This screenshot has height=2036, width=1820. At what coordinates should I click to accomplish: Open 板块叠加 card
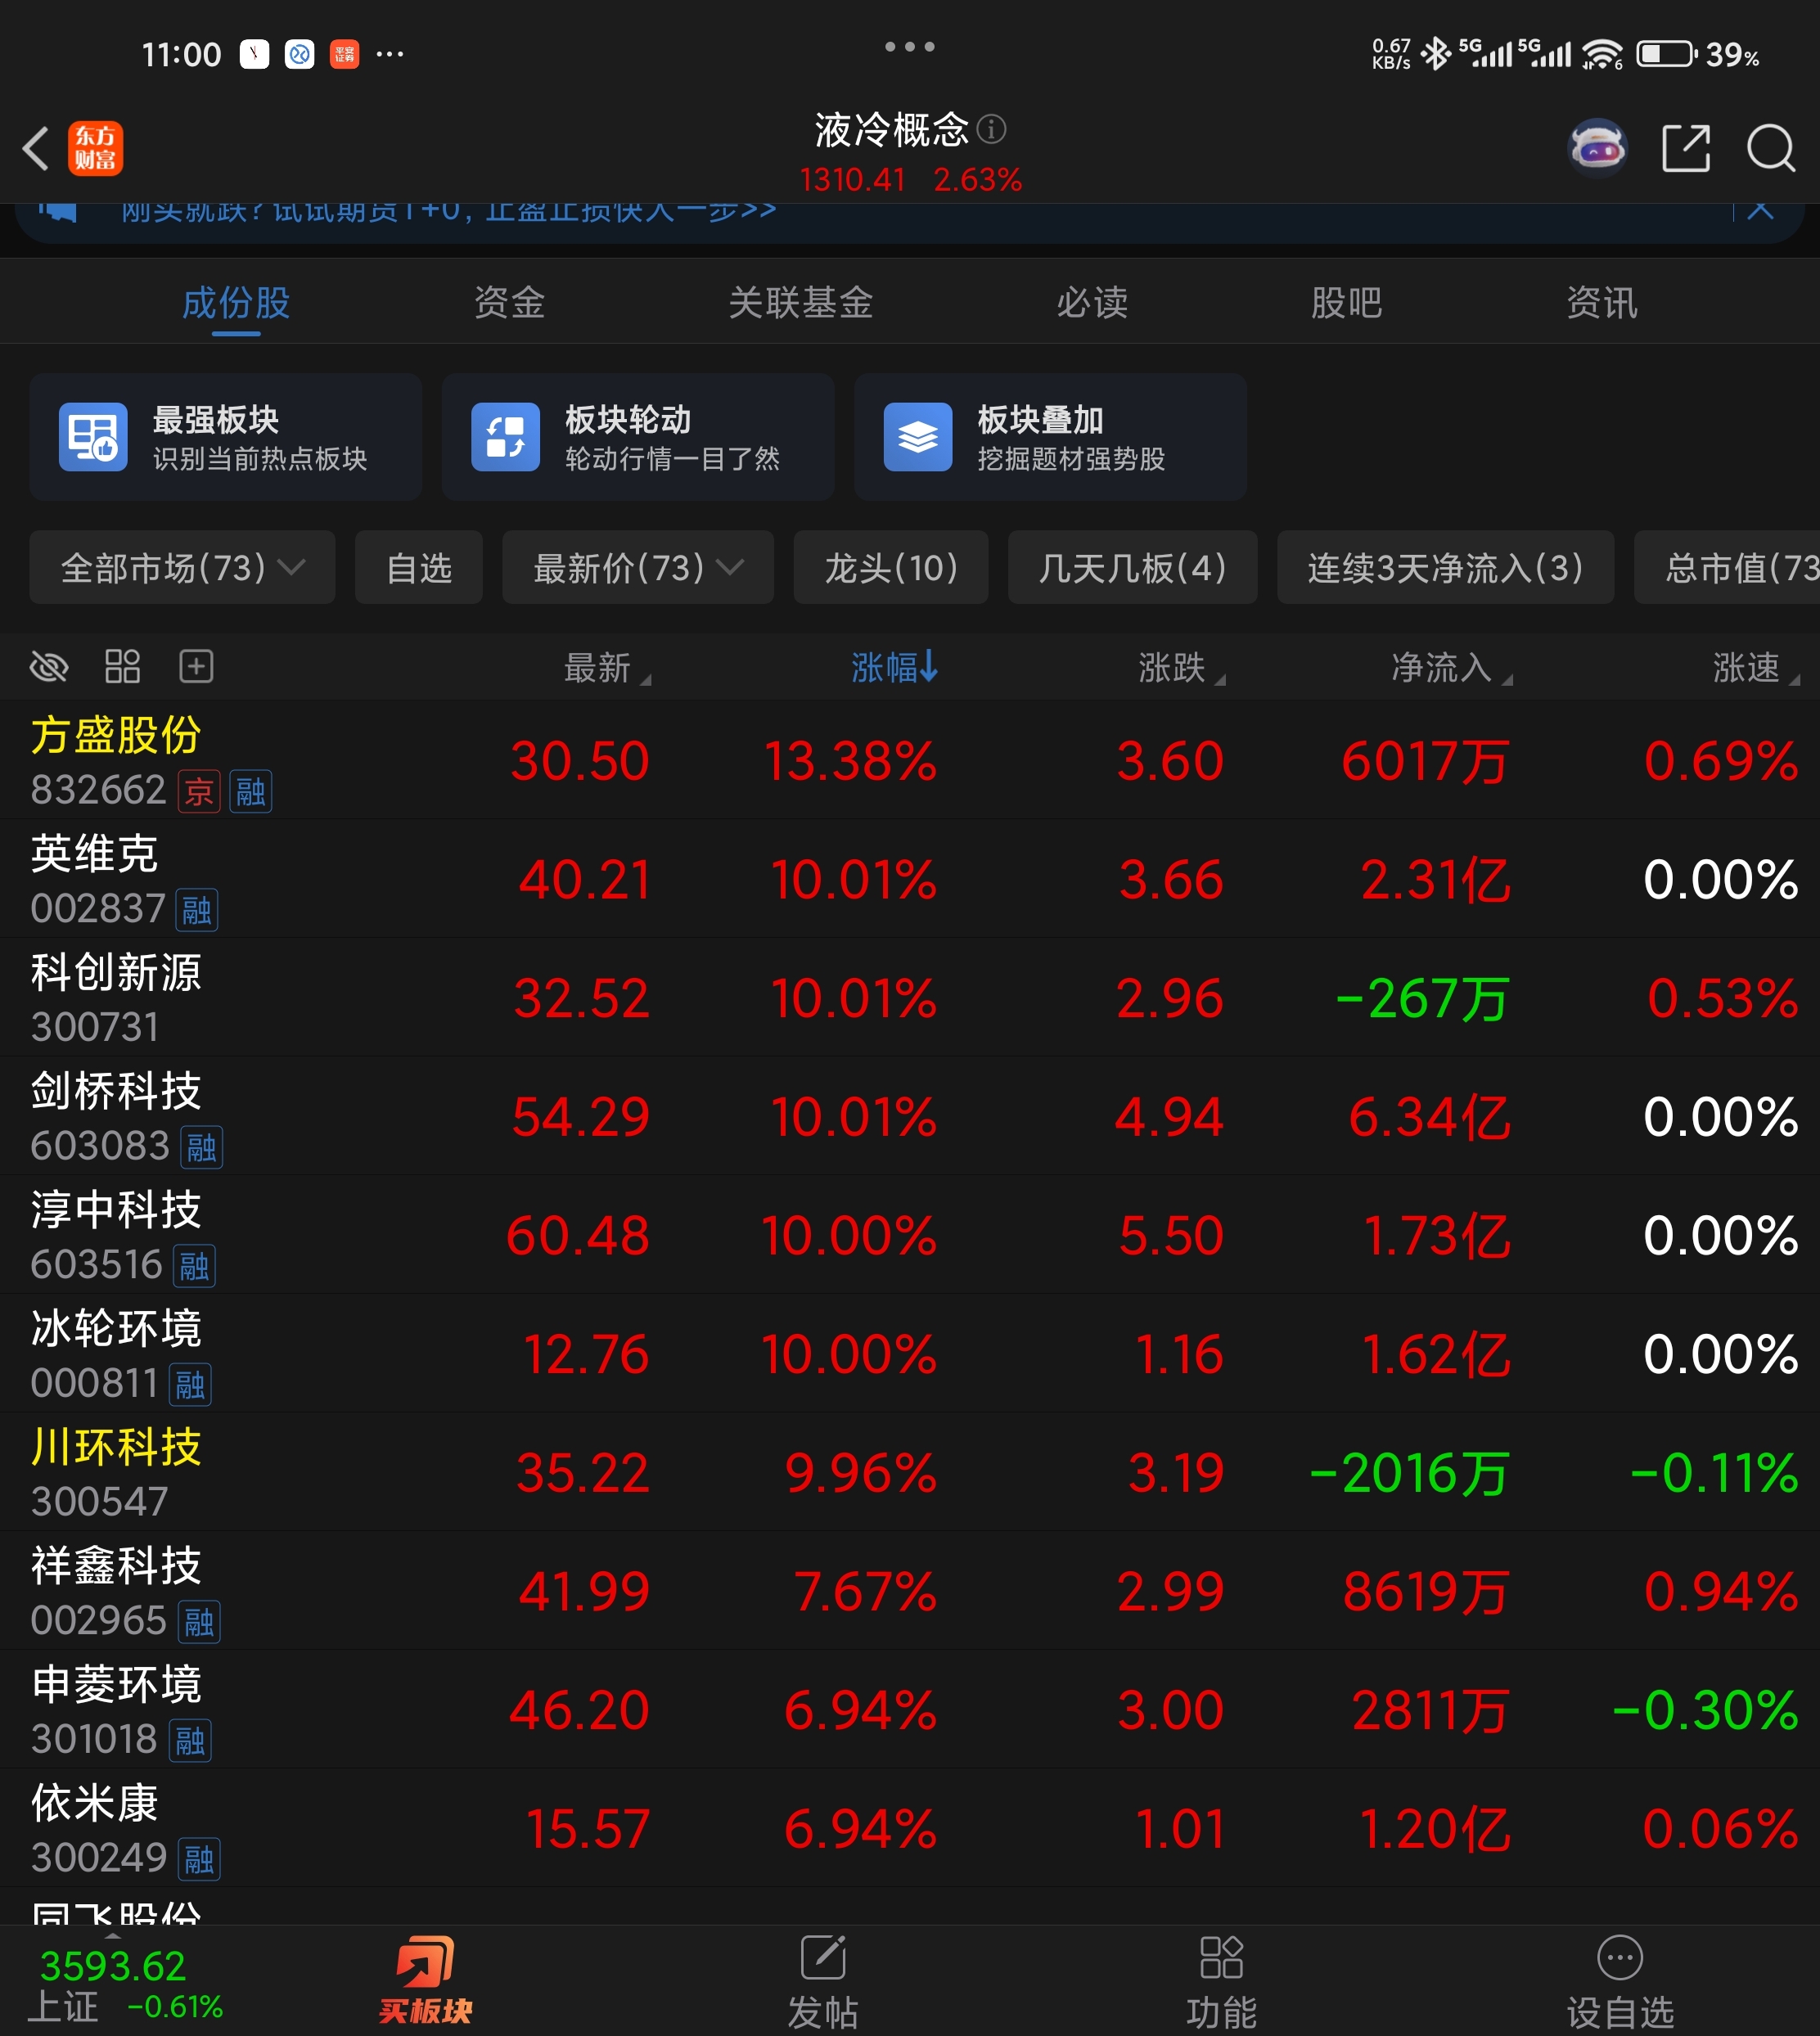click(1050, 437)
